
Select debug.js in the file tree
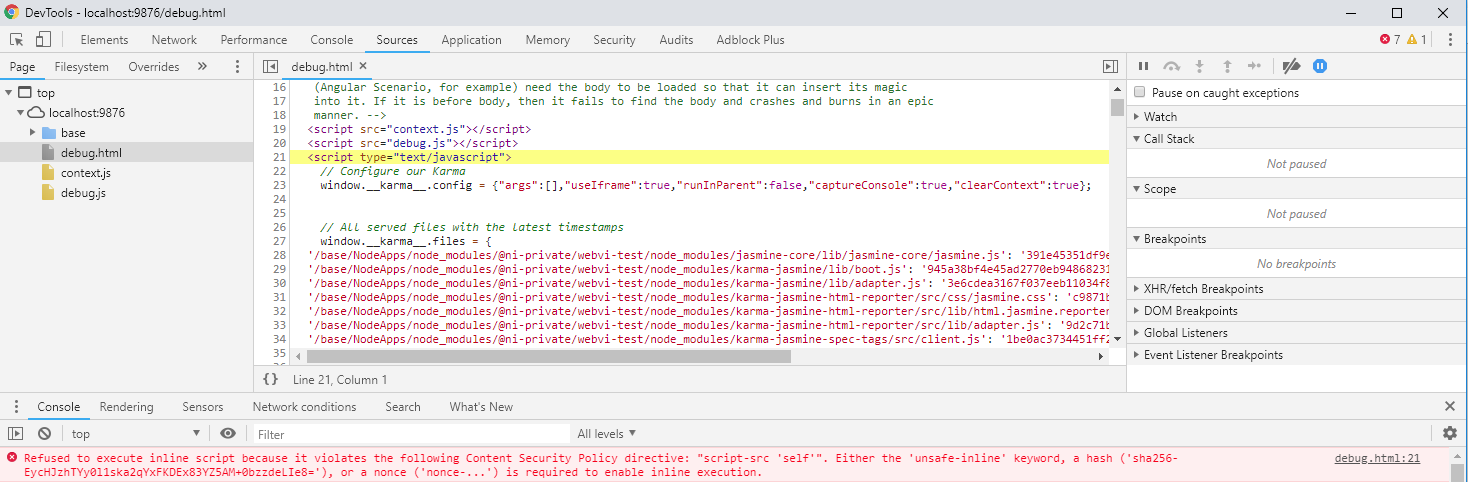83,193
